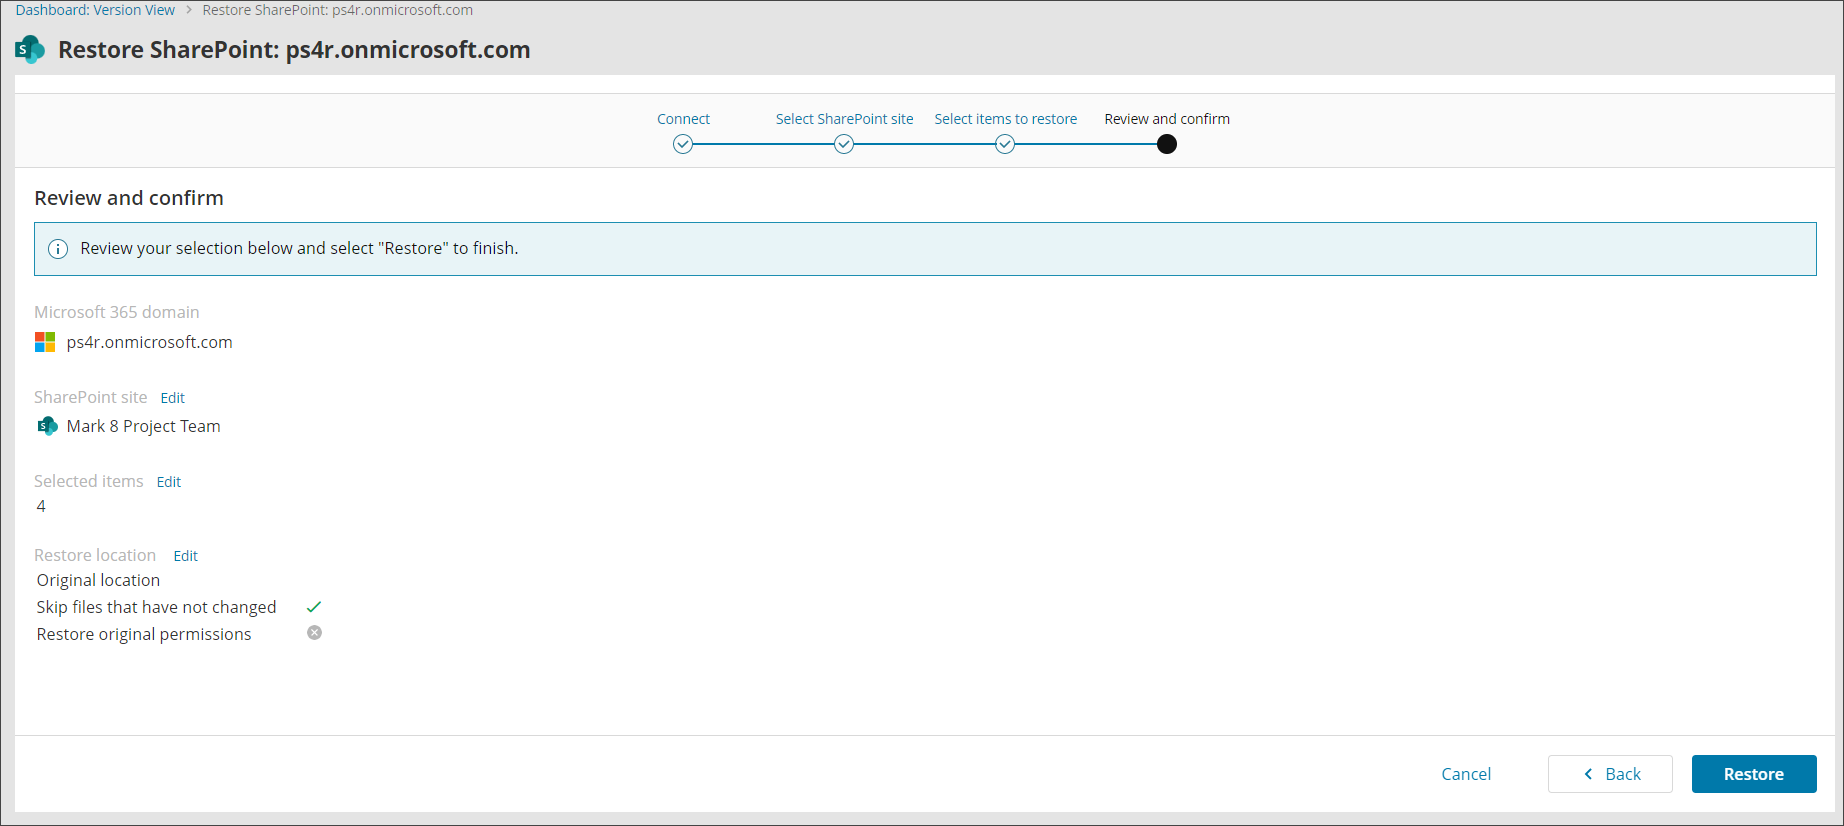Click SharePoint icon beside Mark 8 Project Team
Viewport: 1844px width, 826px height.
tap(47, 426)
